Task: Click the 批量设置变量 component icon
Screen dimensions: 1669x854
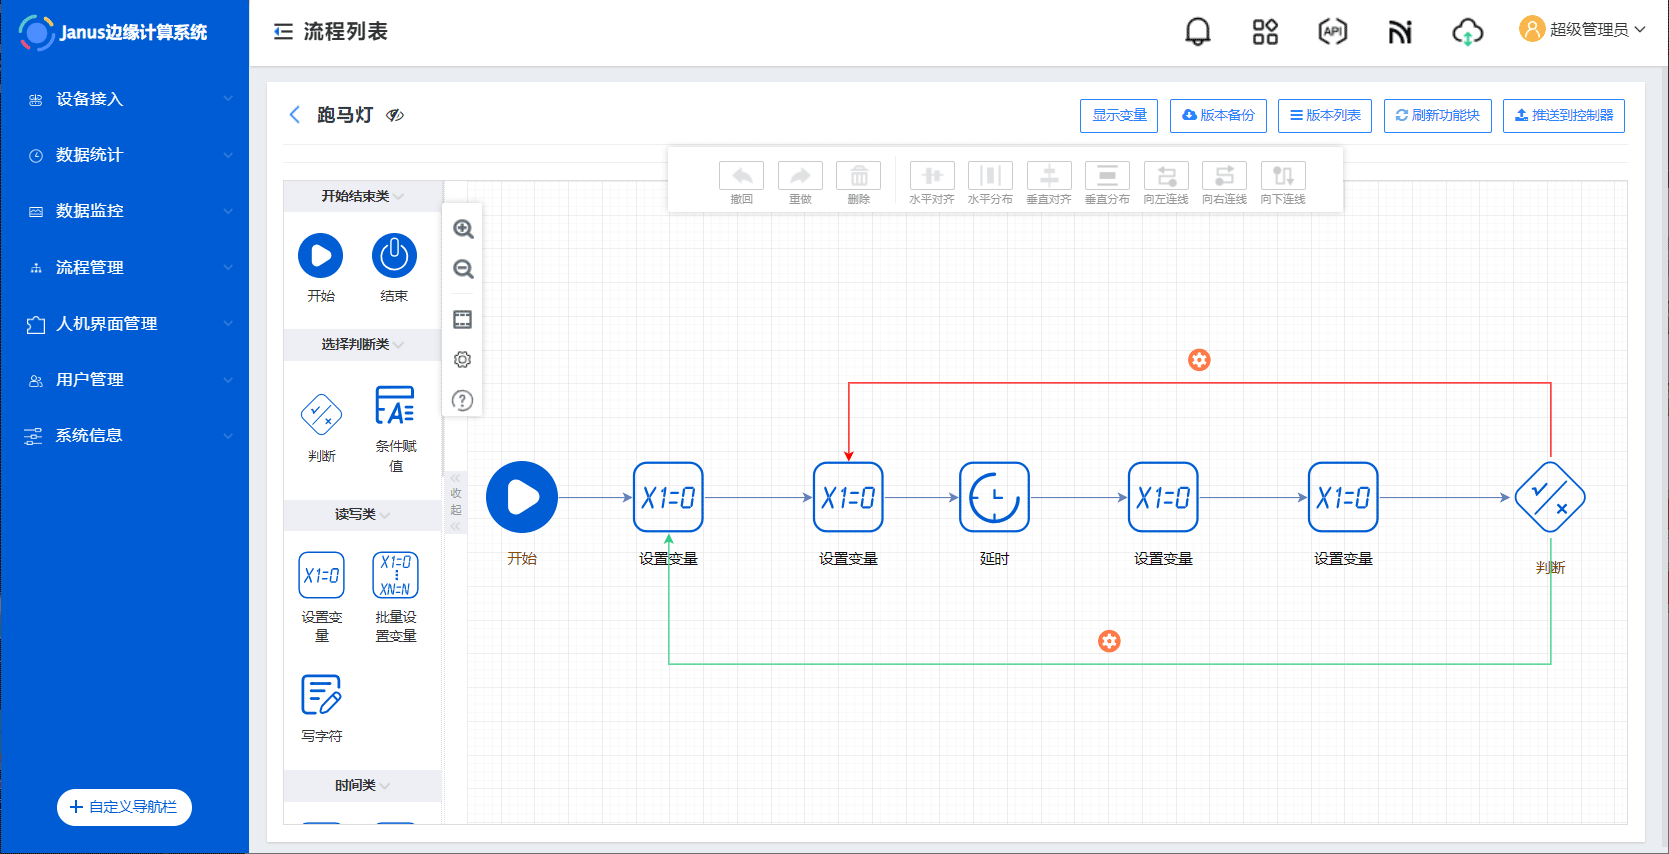Action: tap(395, 576)
